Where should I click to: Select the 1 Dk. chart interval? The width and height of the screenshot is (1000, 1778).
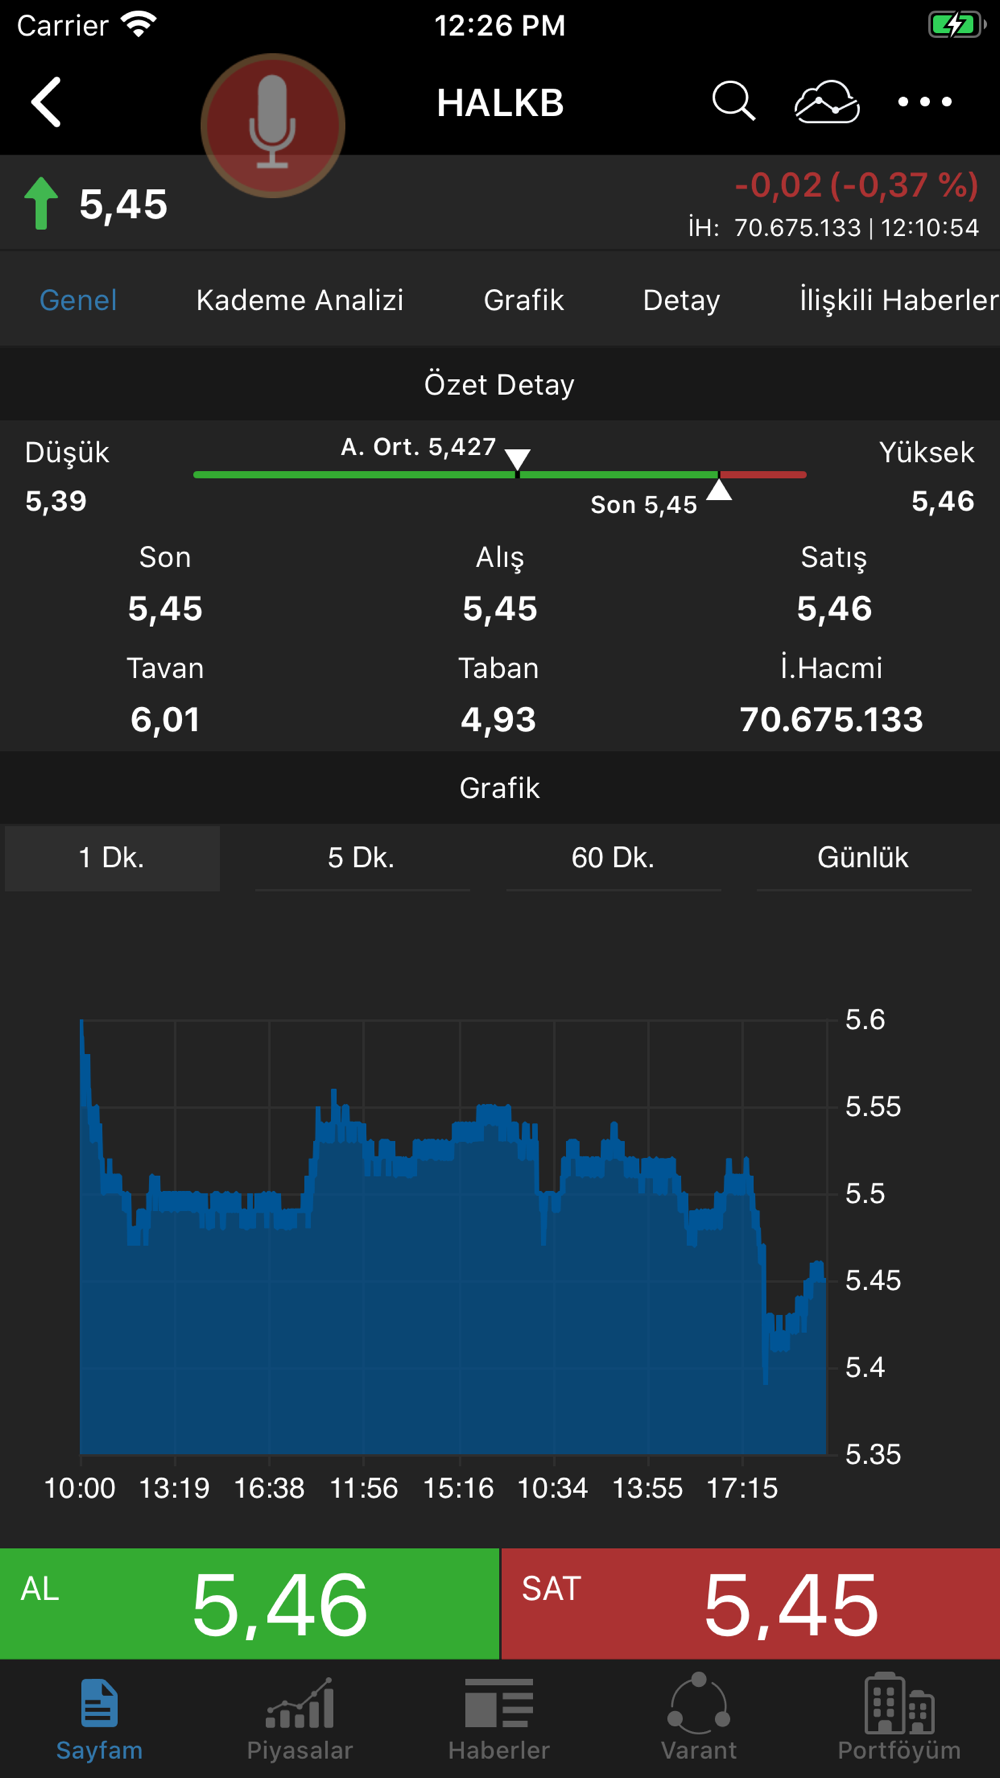pyautogui.click(x=112, y=858)
